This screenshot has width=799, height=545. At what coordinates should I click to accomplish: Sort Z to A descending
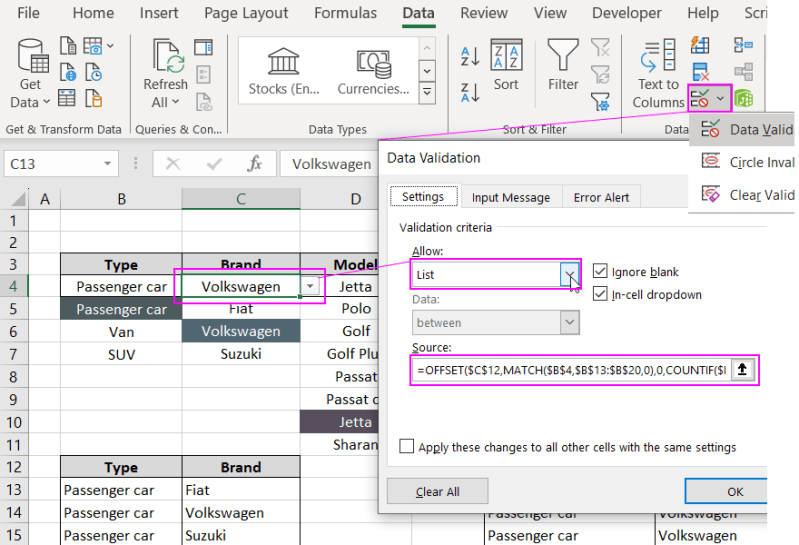pyautogui.click(x=470, y=93)
